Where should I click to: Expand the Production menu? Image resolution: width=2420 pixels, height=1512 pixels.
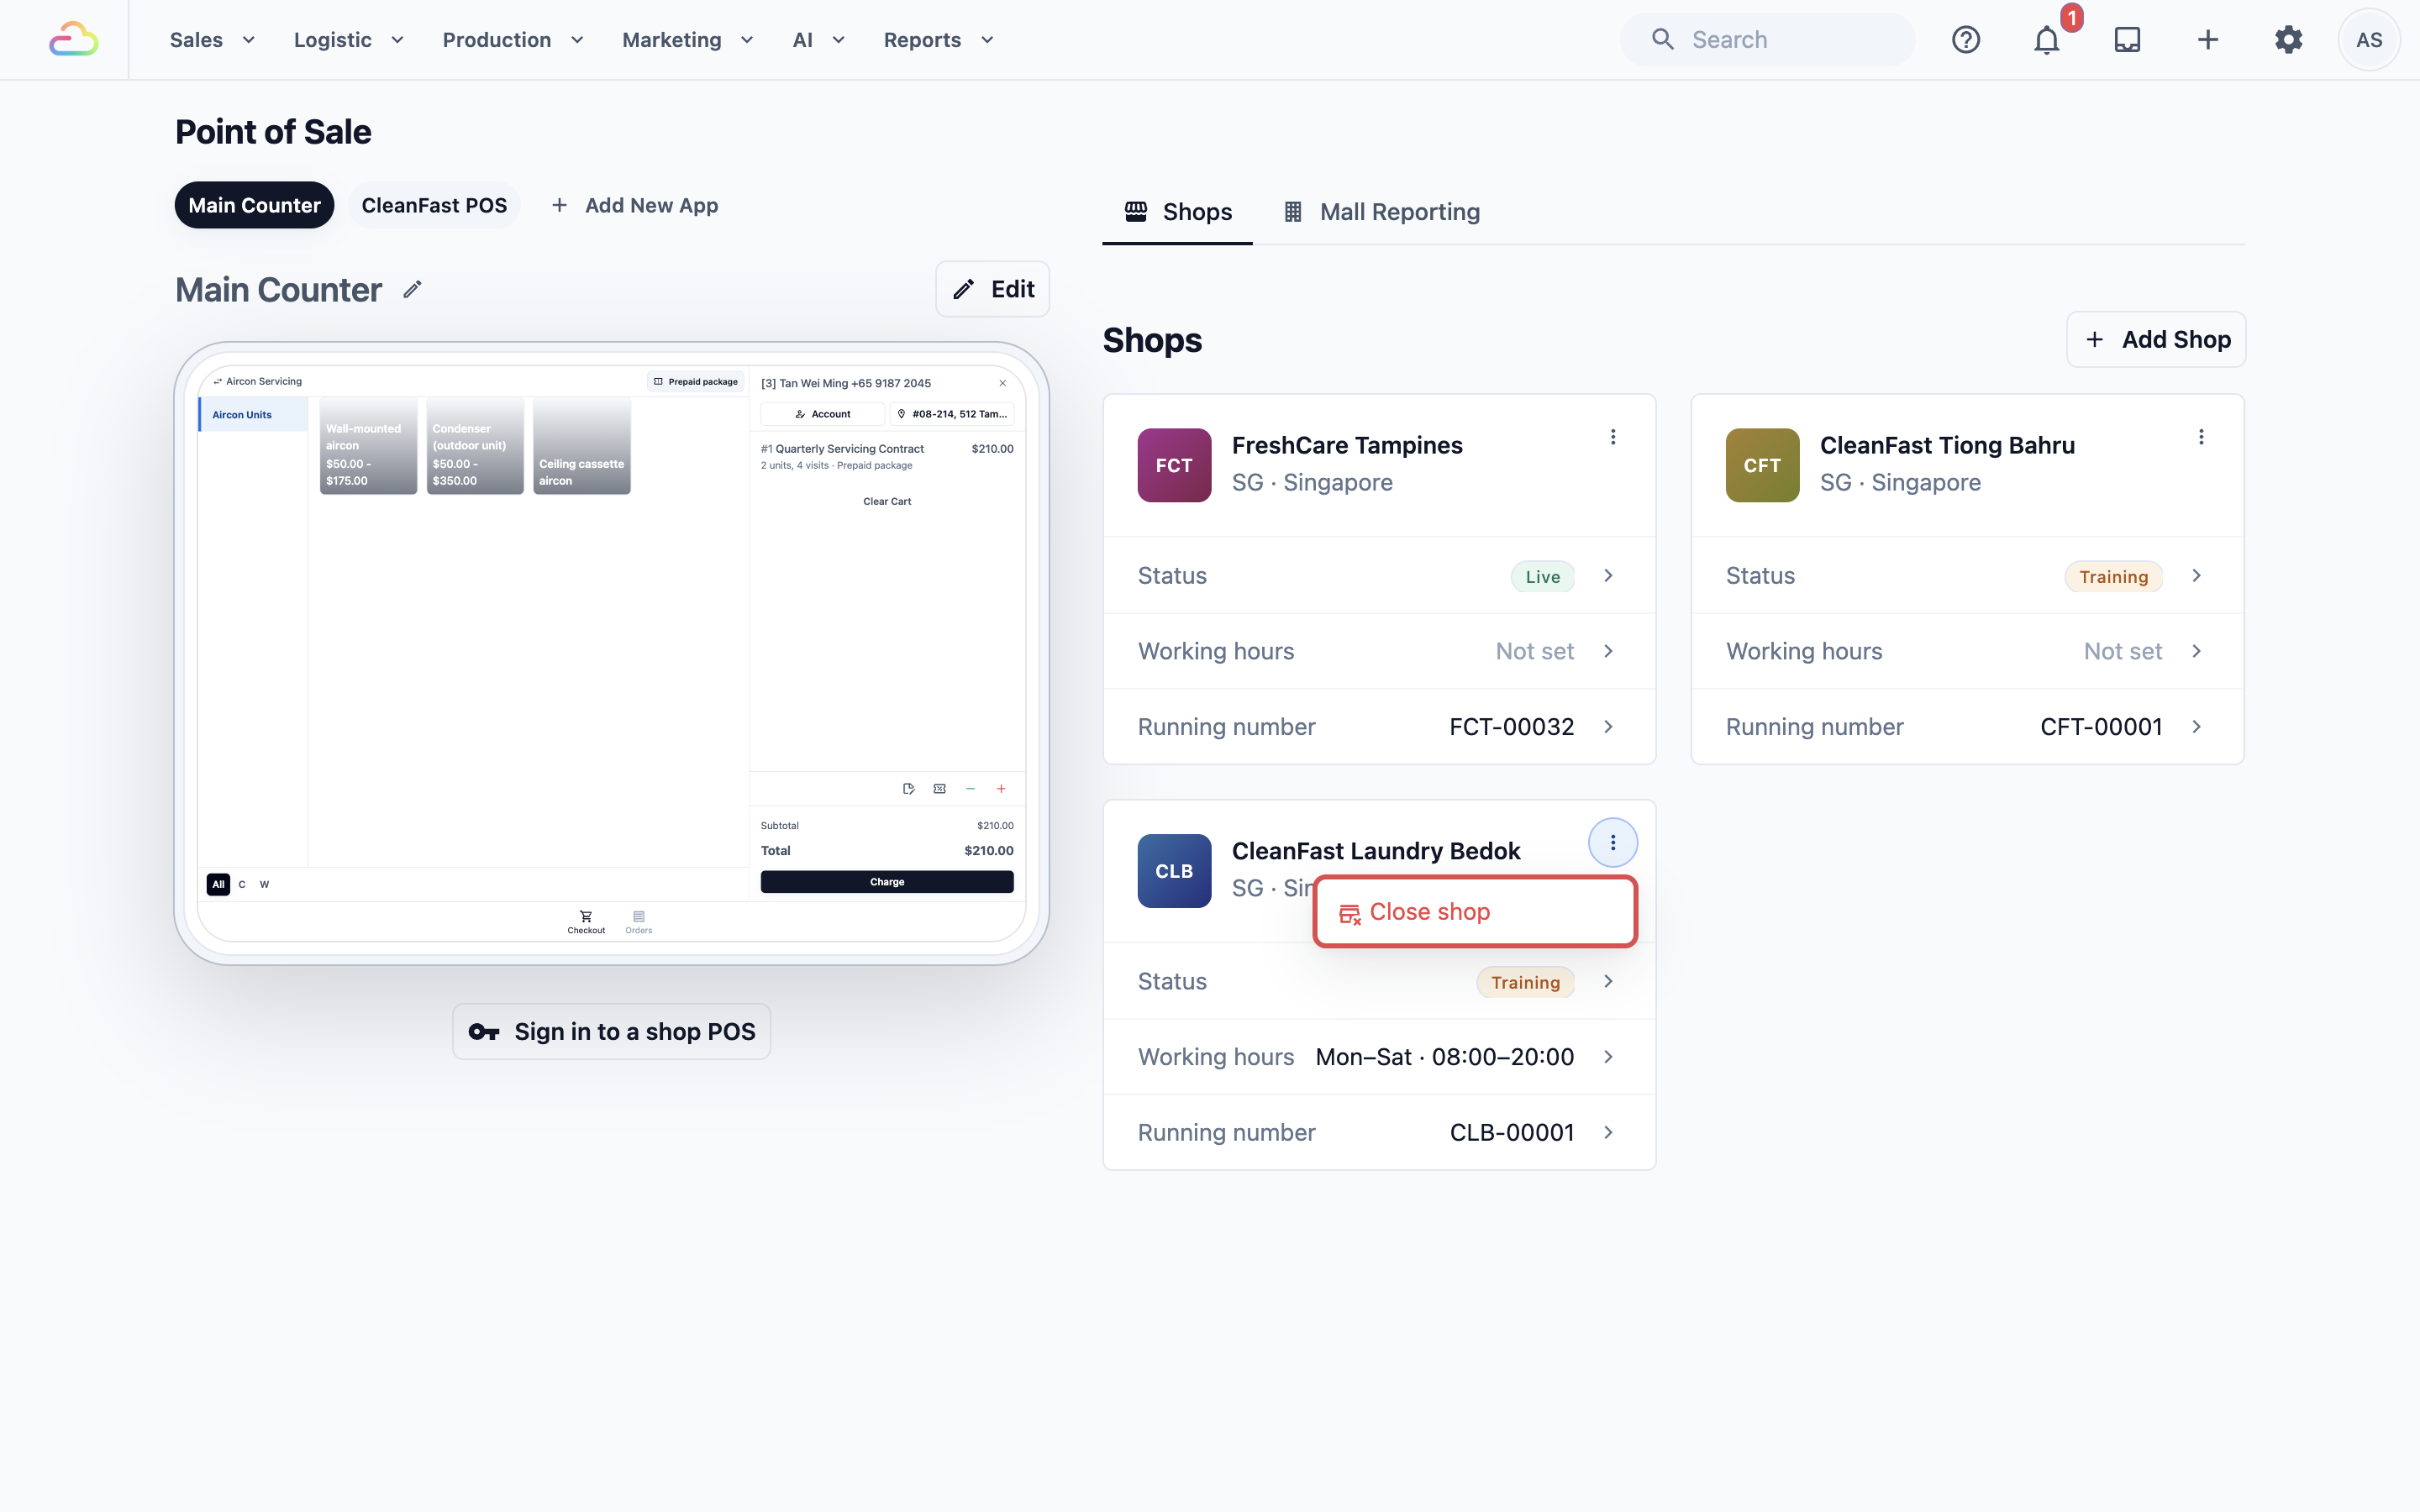point(513,40)
